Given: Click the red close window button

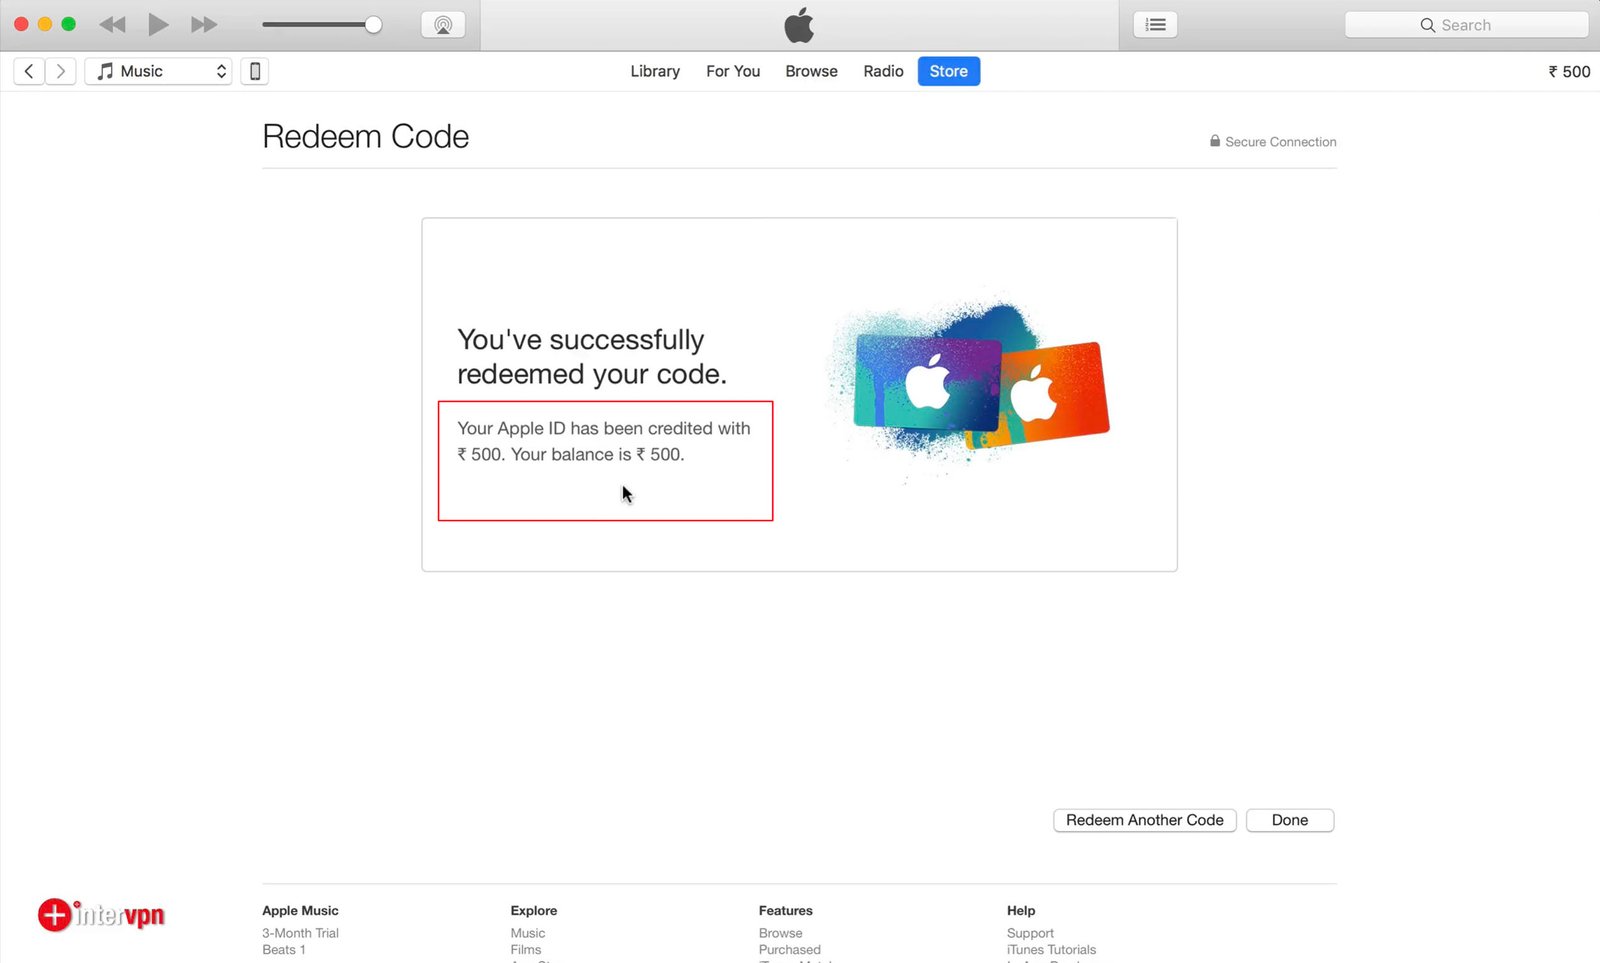Looking at the screenshot, I should [21, 24].
